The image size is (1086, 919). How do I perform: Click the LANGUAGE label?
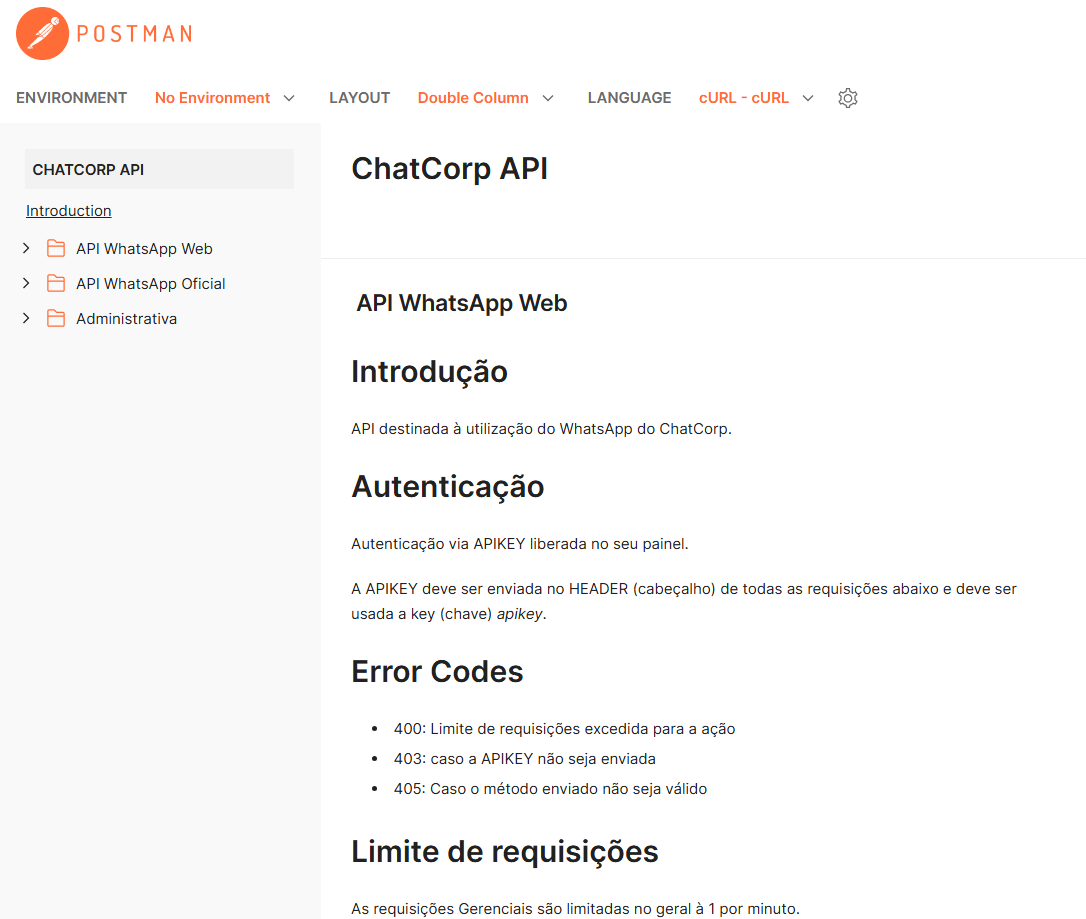[630, 98]
